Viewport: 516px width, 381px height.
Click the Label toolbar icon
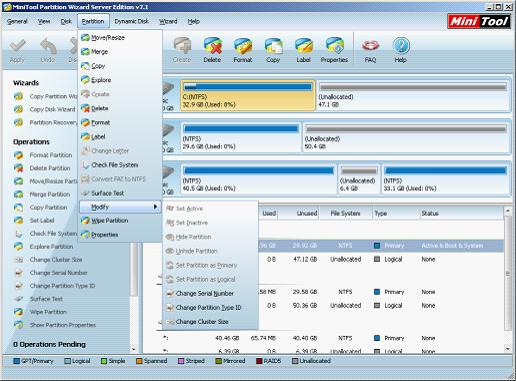pyautogui.click(x=303, y=50)
